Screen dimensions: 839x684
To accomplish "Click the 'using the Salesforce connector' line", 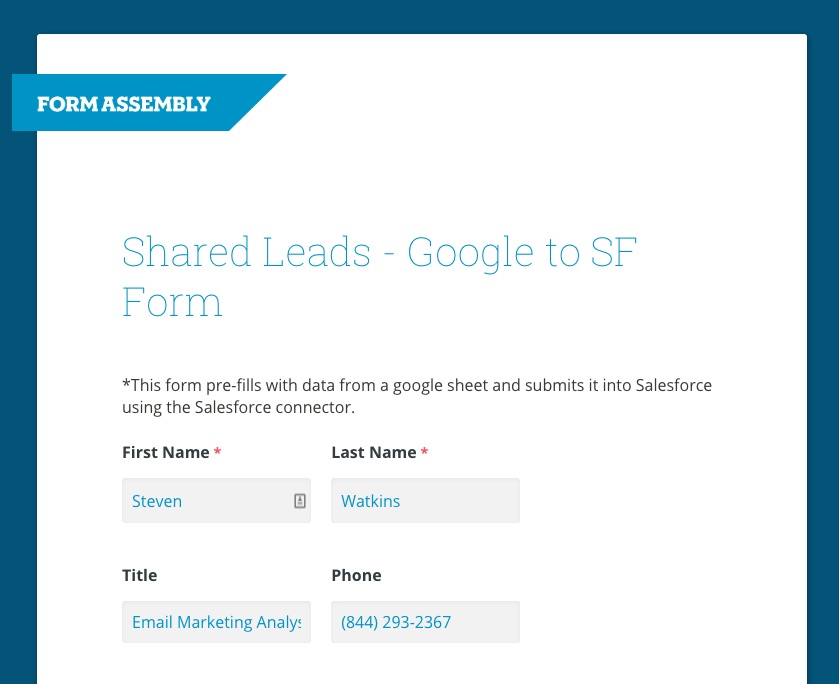I will (x=239, y=407).
